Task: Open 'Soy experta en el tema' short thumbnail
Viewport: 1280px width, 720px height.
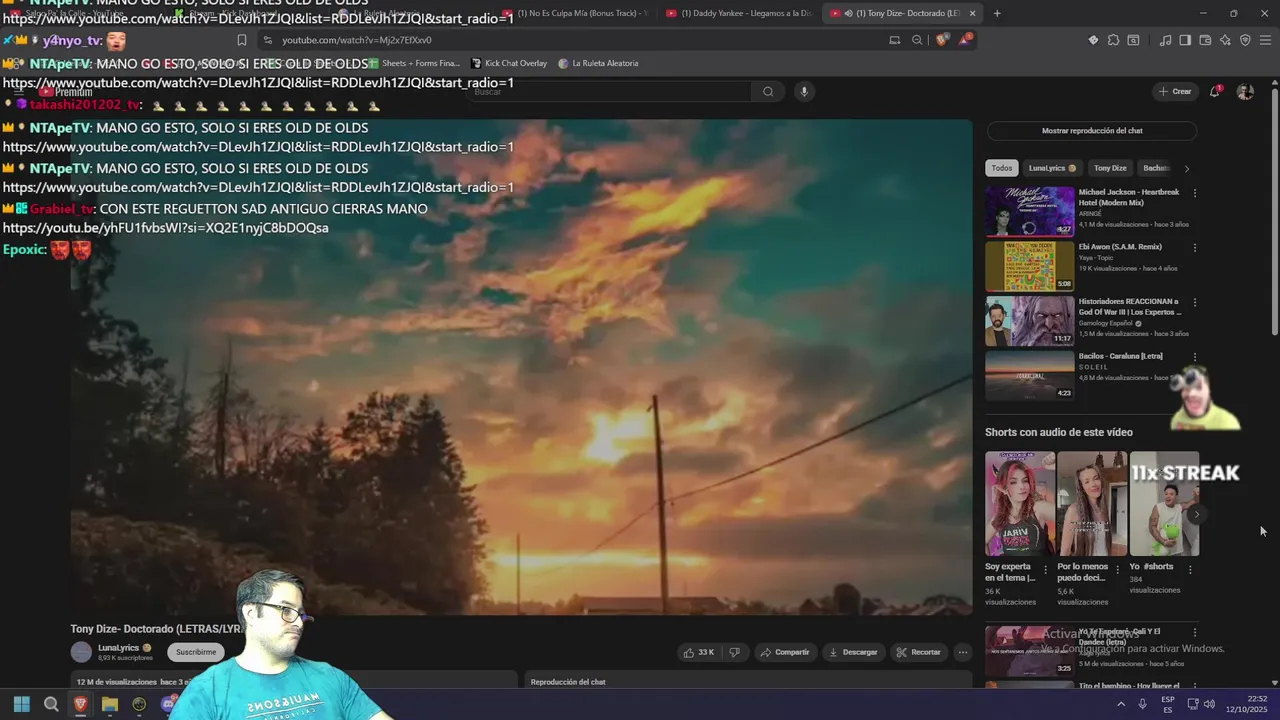Action: tap(1020, 504)
